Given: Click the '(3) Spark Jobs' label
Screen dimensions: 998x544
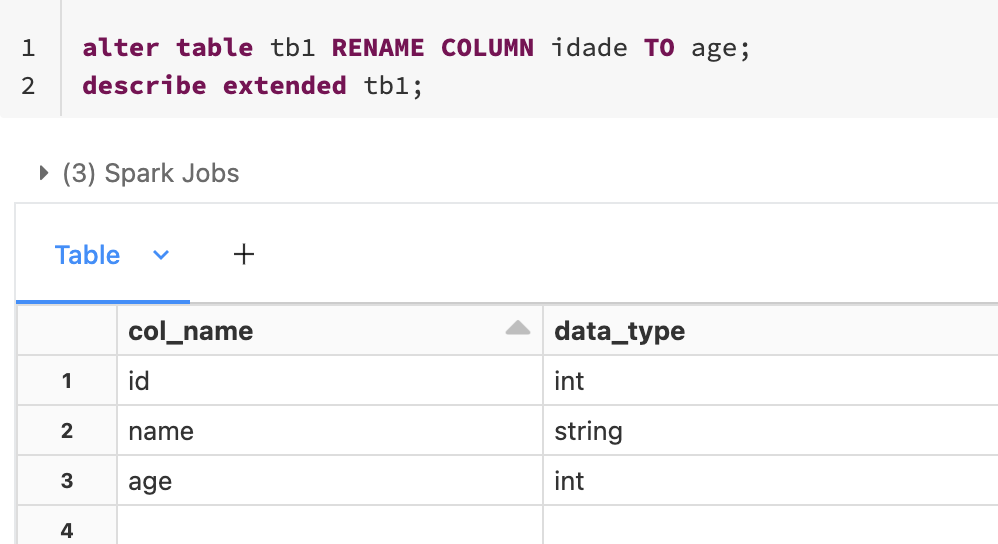Looking at the screenshot, I should 151,173.
